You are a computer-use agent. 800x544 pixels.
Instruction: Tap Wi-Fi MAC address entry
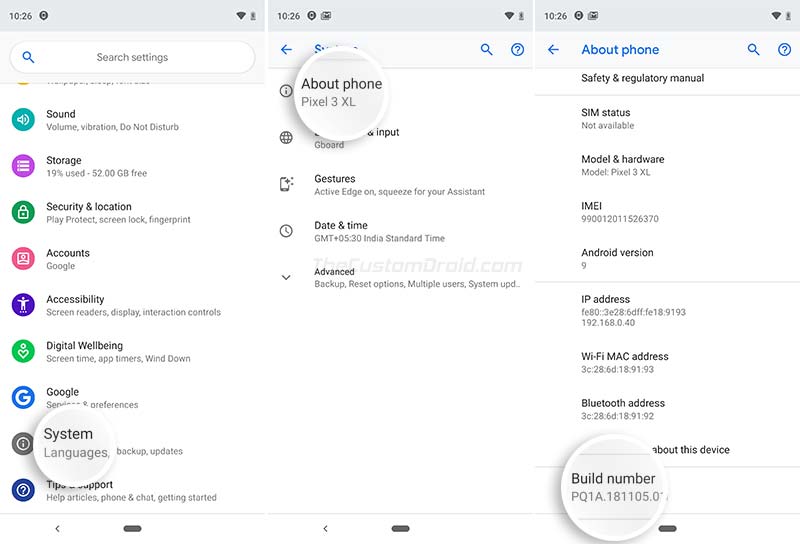tap(667, 362)
